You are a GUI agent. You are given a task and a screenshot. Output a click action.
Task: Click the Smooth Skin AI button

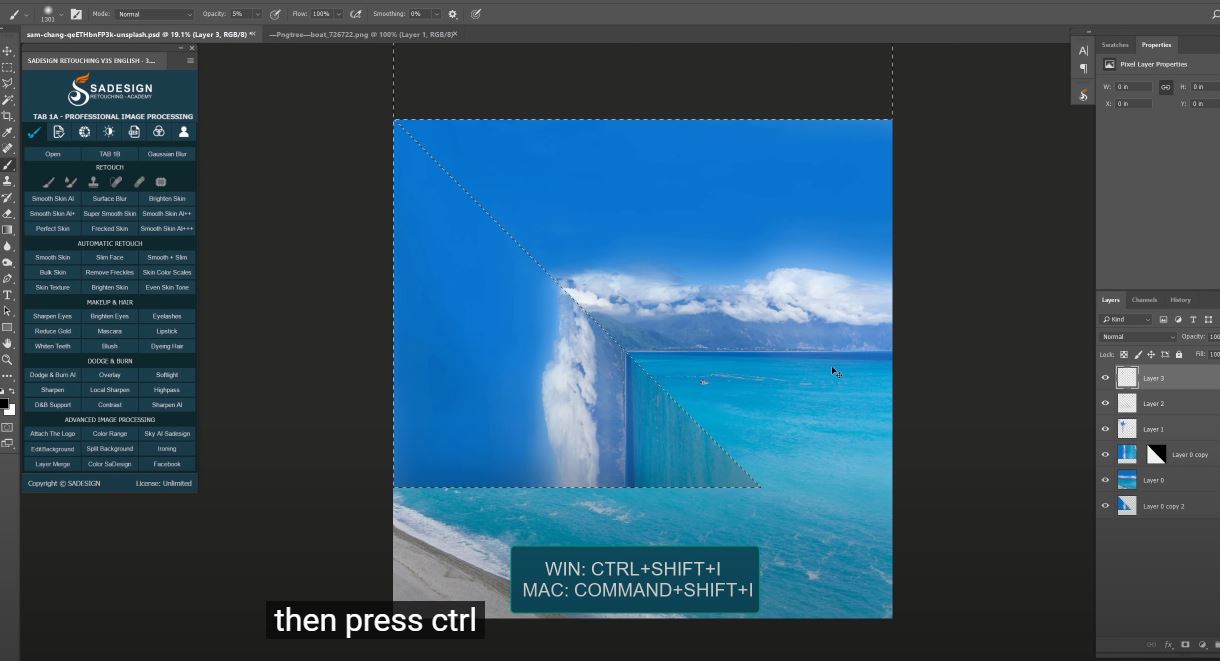click(53, 198)
